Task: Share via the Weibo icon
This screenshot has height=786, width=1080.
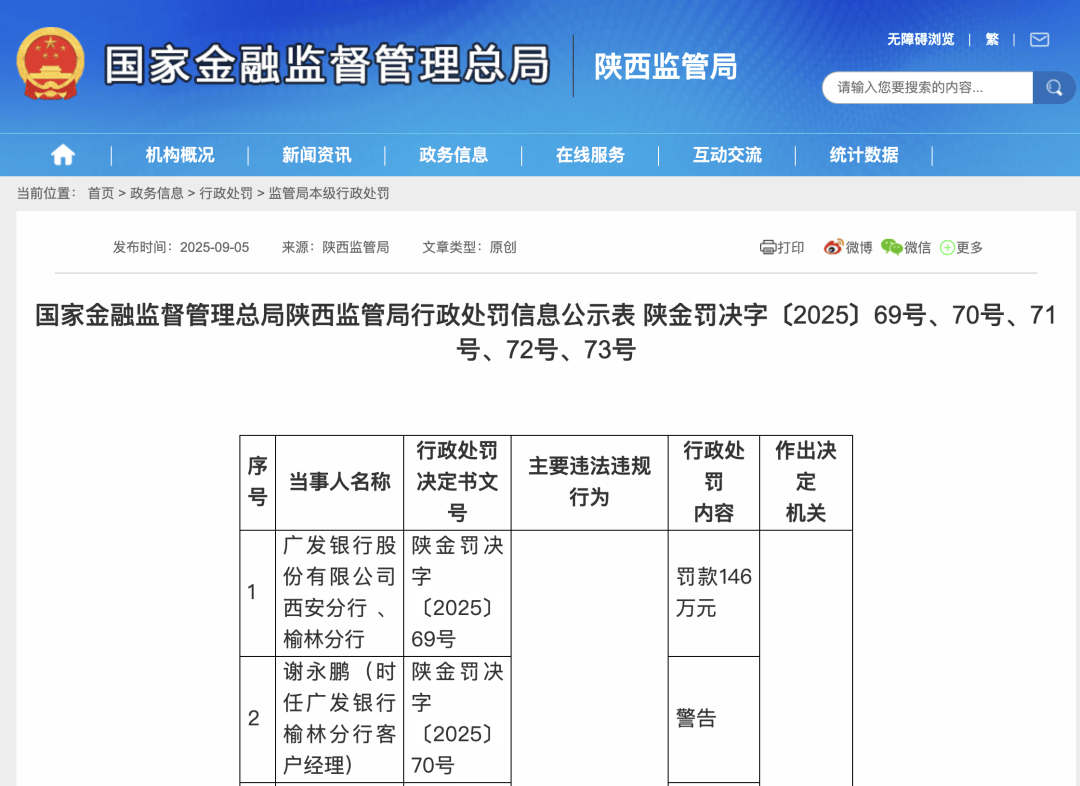Action: 833,247
